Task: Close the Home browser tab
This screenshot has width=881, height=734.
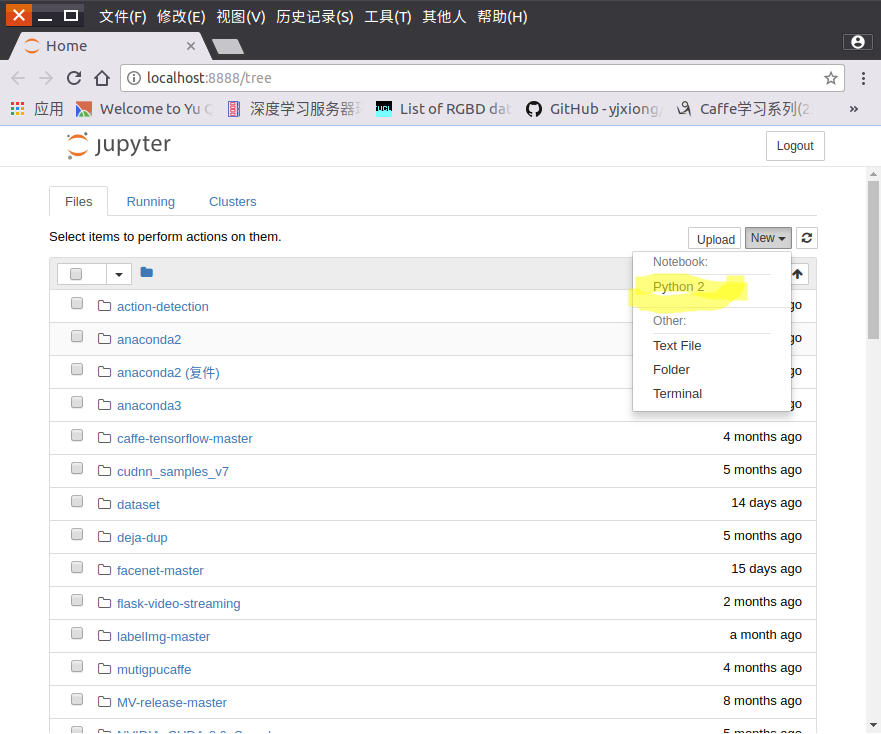Action: [x=191, y=46]
